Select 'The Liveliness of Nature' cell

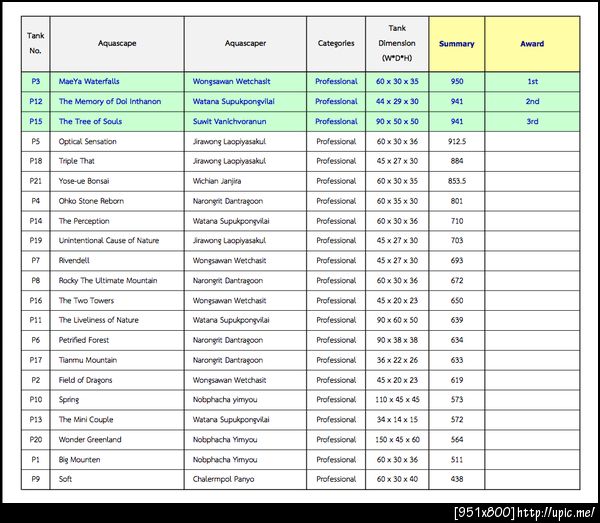(117, 320)
